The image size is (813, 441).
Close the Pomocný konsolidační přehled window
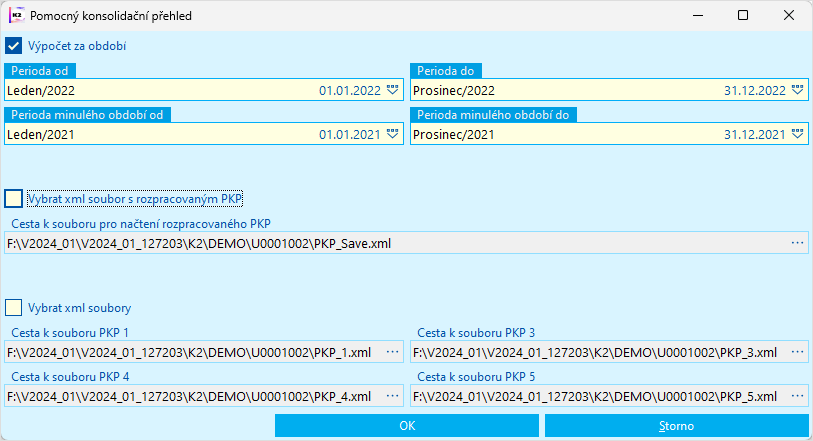[789, 16]
